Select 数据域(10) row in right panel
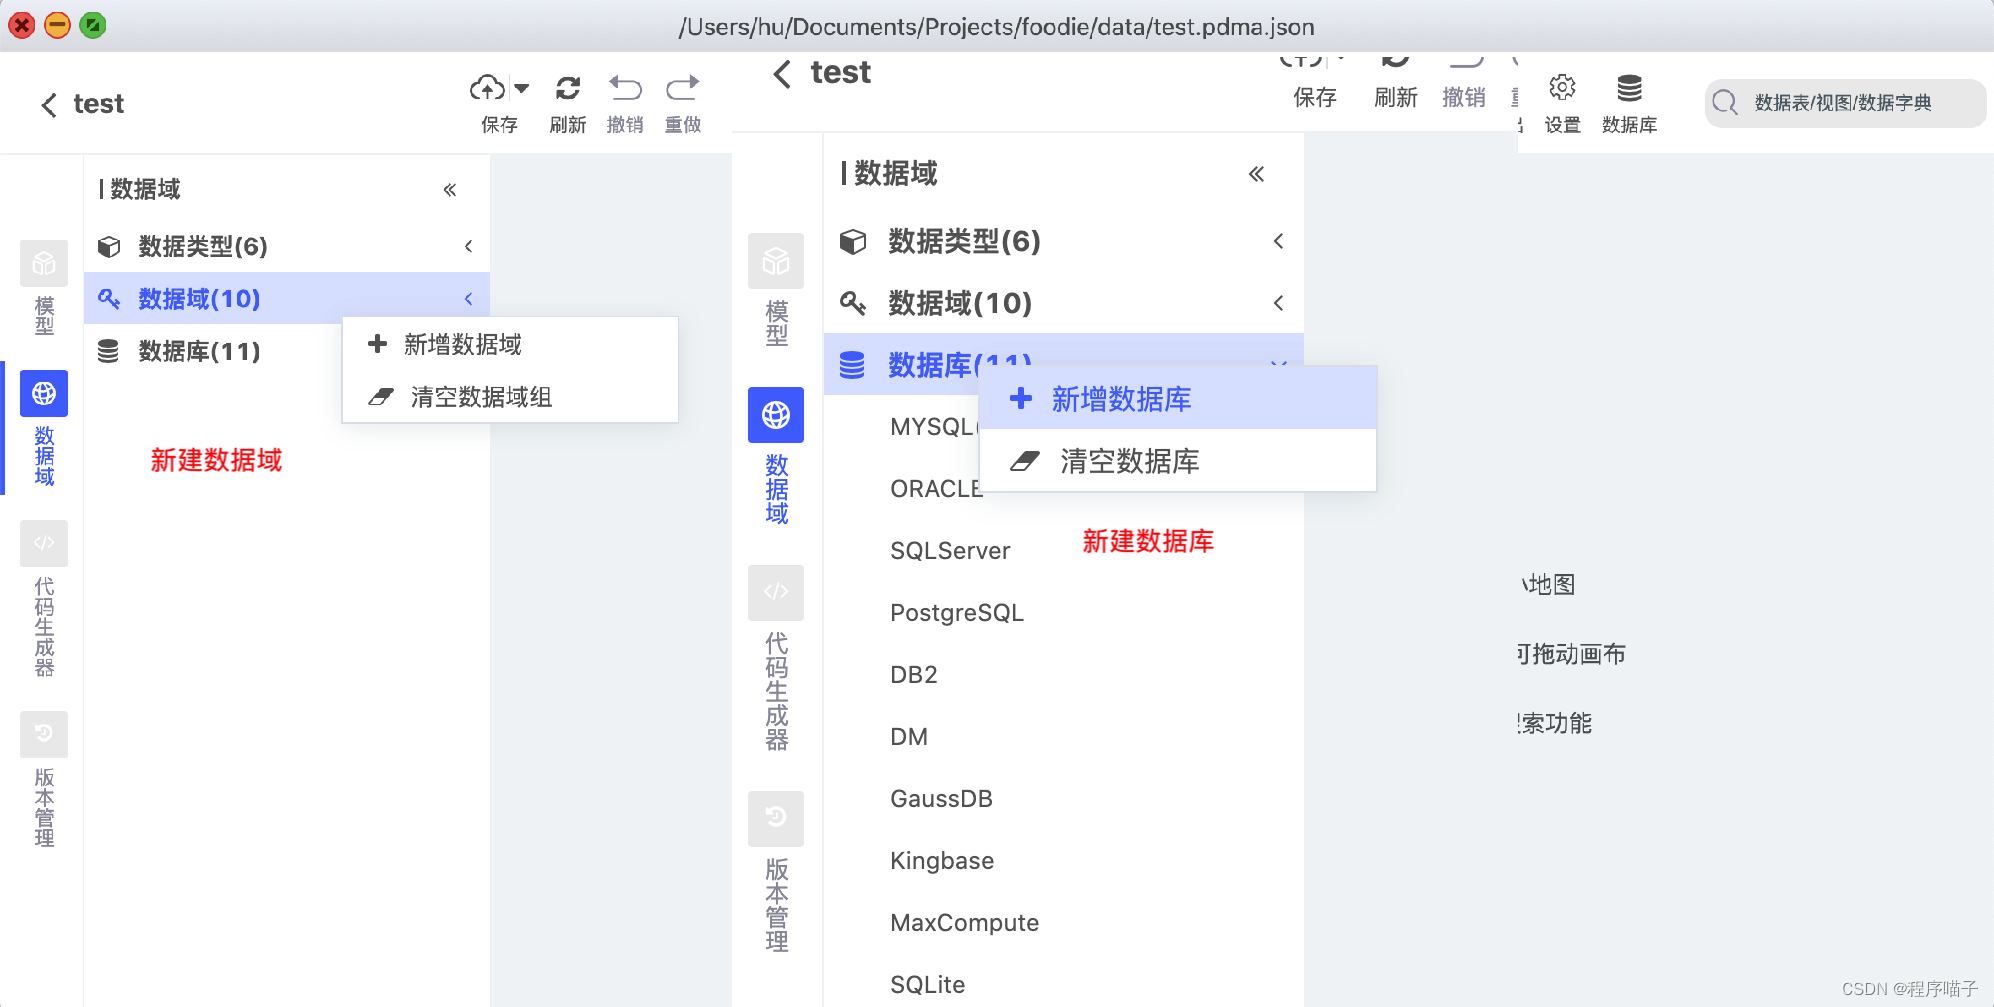Viewport: 1994px width, 1007px height. pyautogui.click(x=1064, y=303)
